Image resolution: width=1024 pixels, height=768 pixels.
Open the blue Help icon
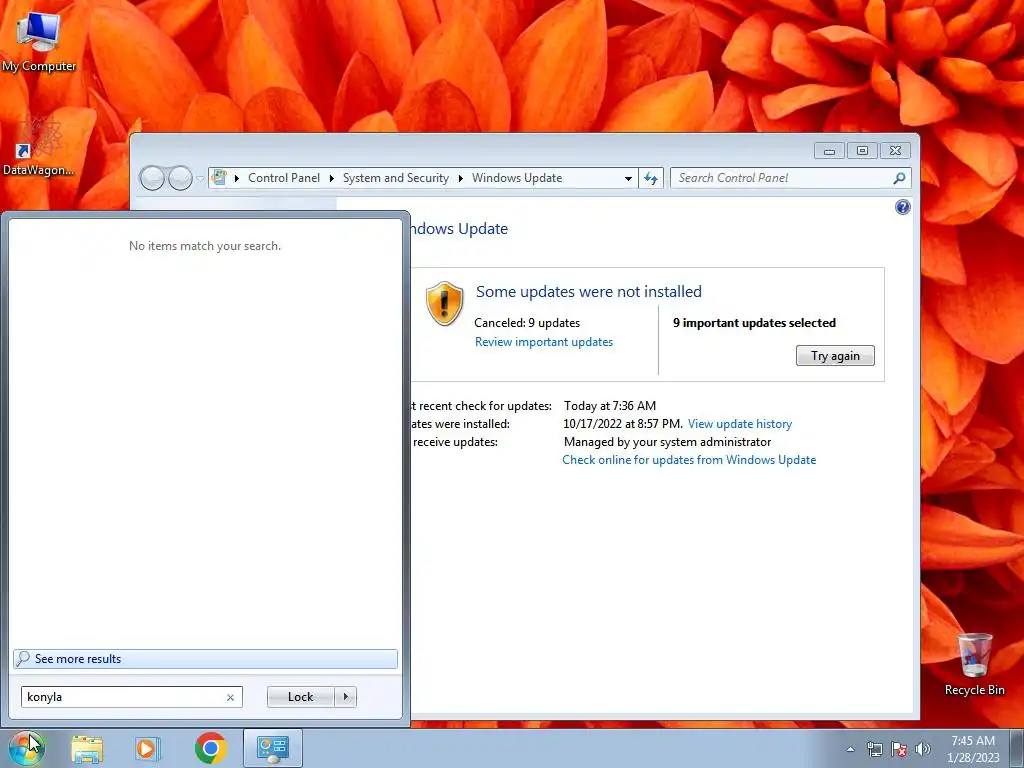pos(903,207)
